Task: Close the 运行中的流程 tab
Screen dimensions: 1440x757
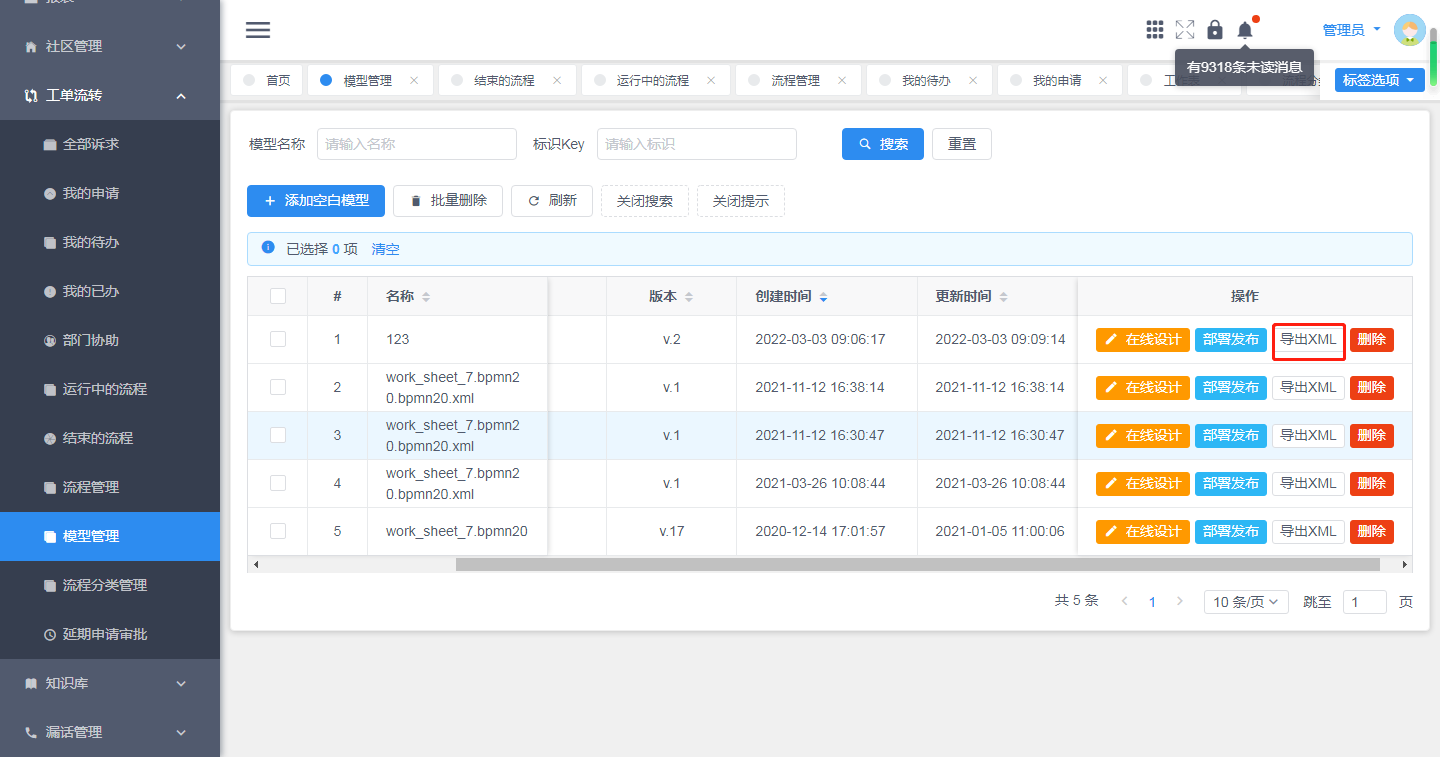Action: (711, 80)
